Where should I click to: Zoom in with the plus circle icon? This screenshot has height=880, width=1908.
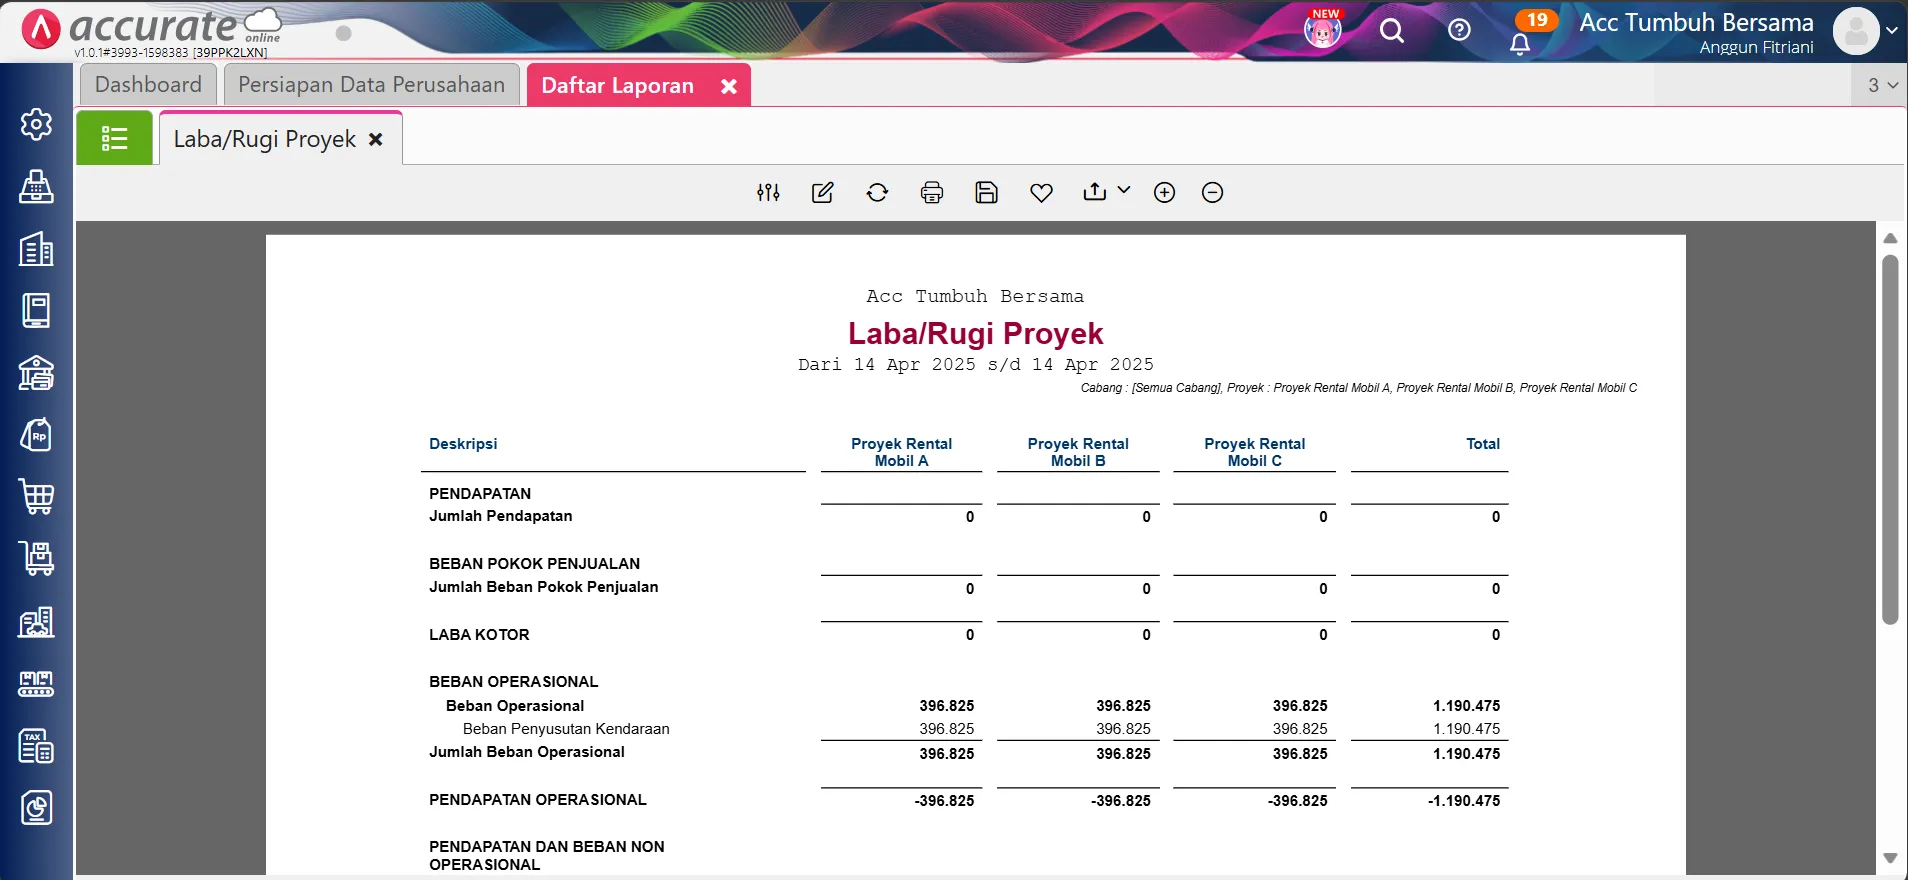click(1164, 193)
